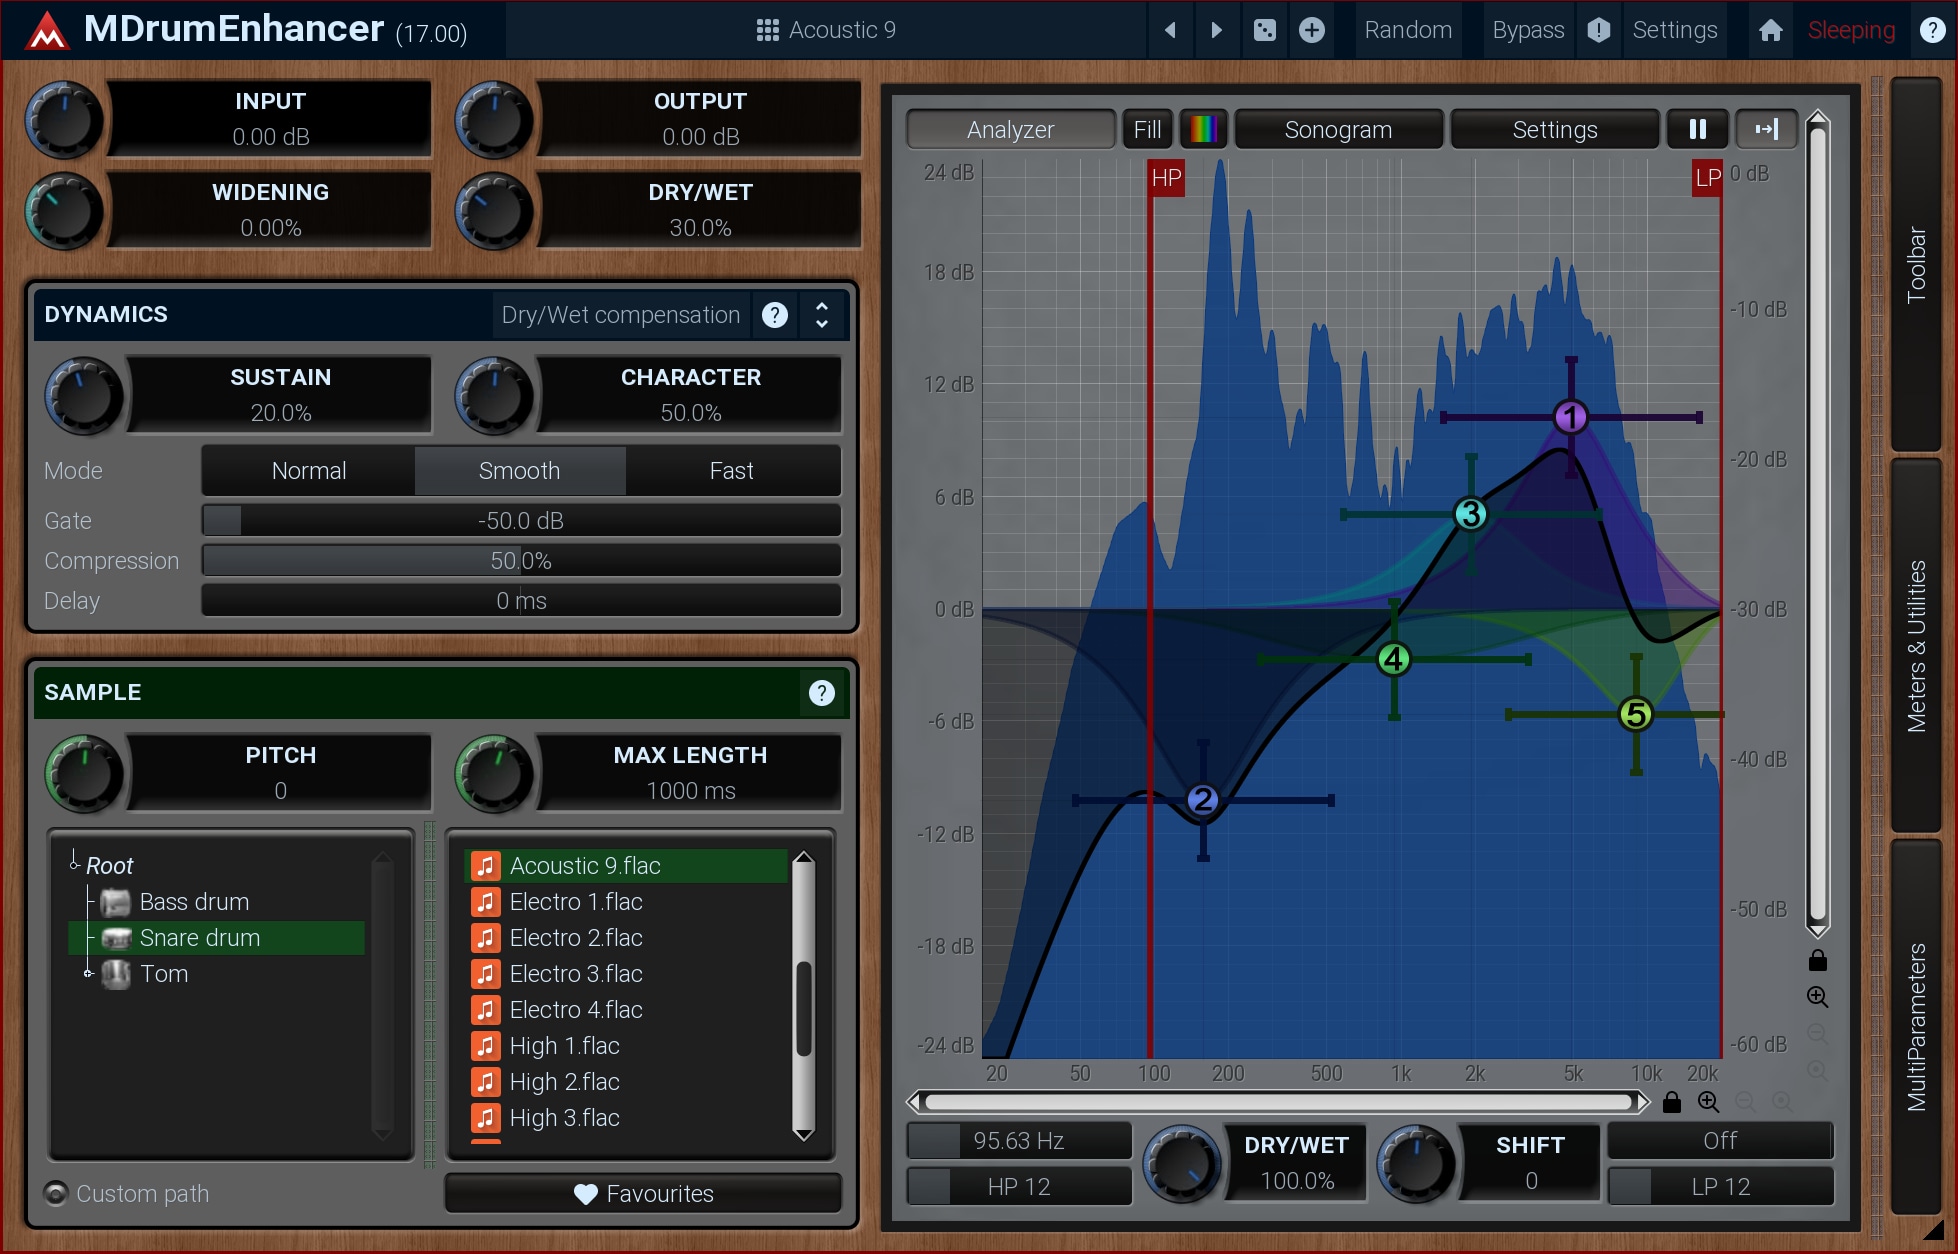Click the Favourites button
Screen dimensions: 1958x1254
point(643,1193)
